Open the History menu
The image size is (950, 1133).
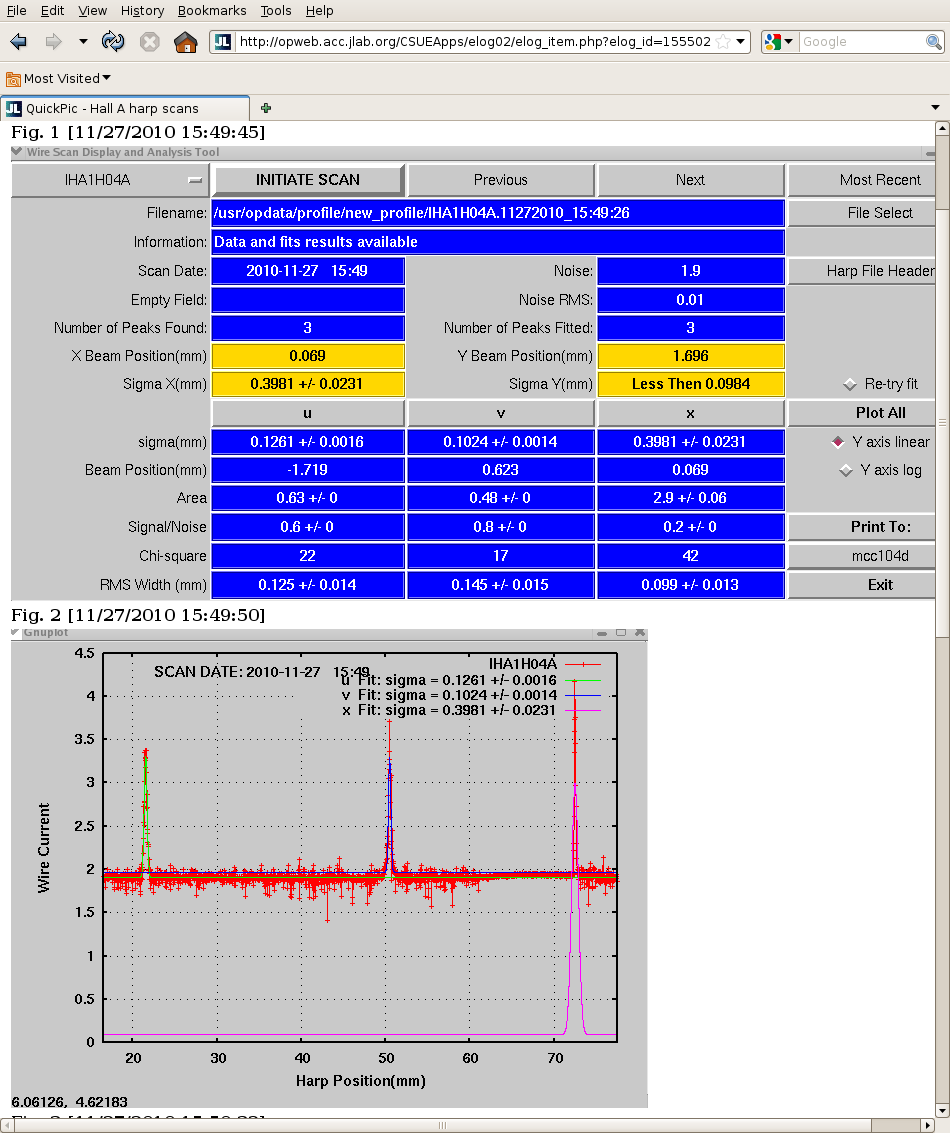142,11
